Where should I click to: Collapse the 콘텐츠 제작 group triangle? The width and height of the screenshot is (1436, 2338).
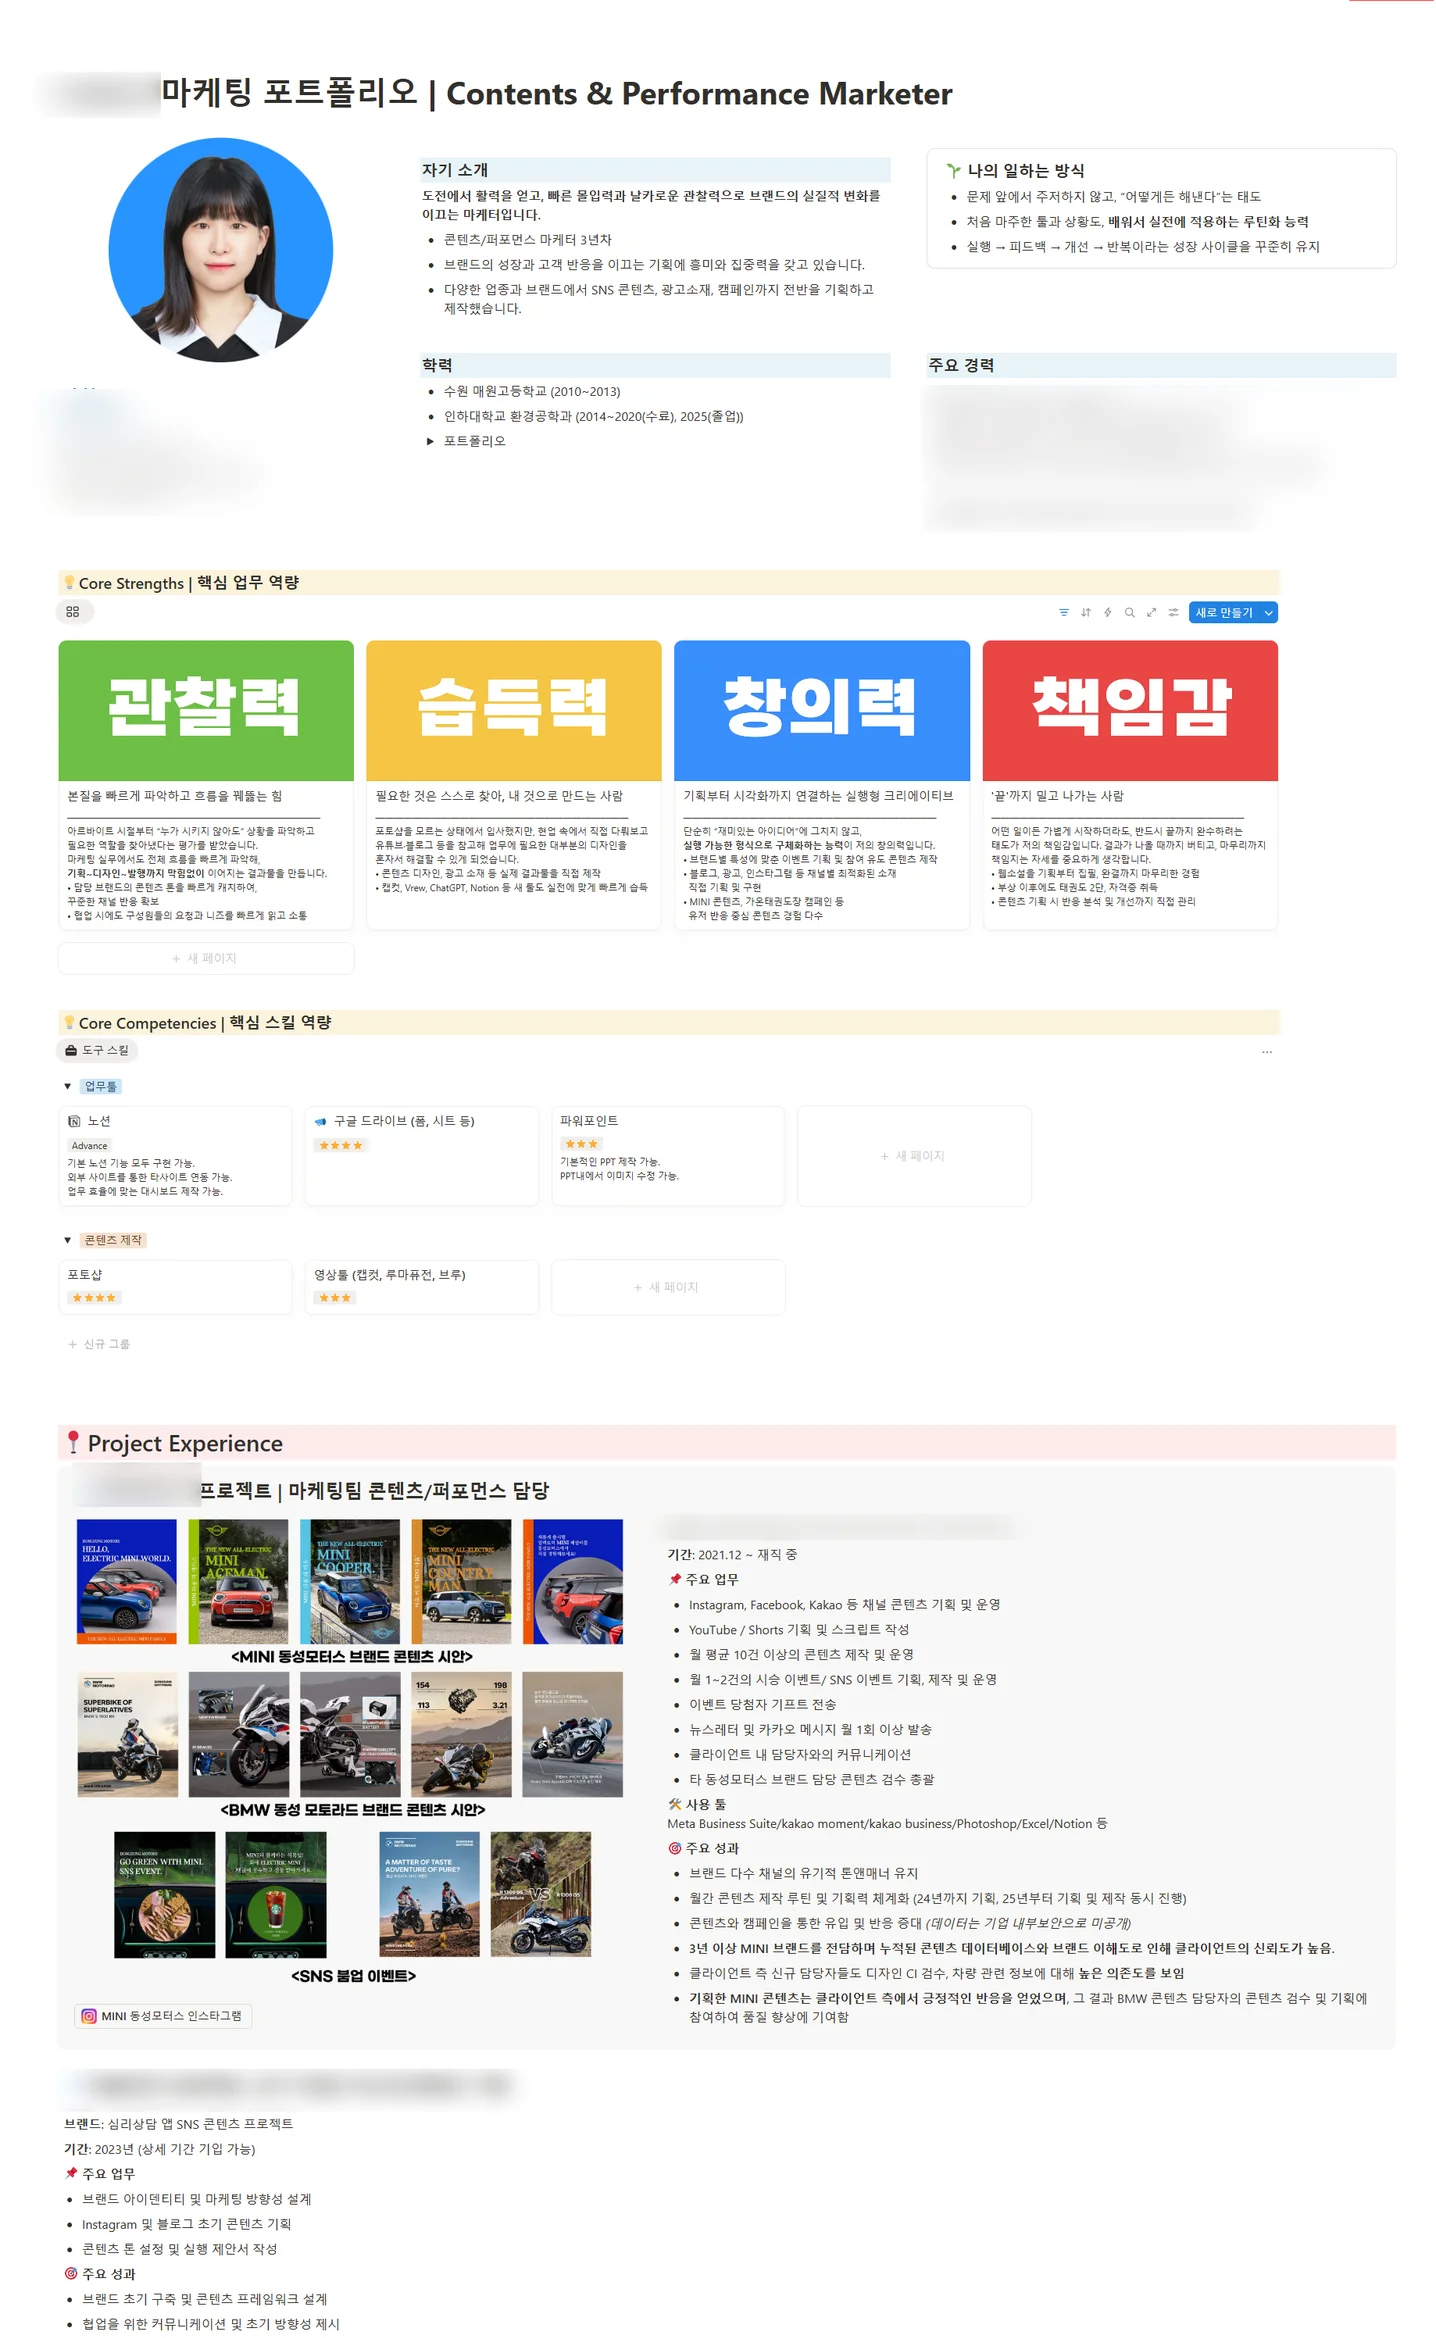click(67, 1240)
